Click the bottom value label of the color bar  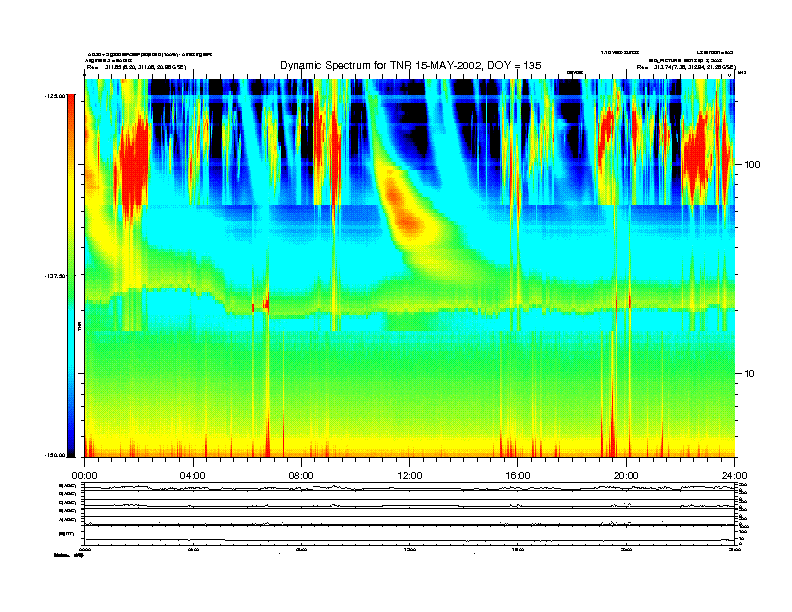55,455
